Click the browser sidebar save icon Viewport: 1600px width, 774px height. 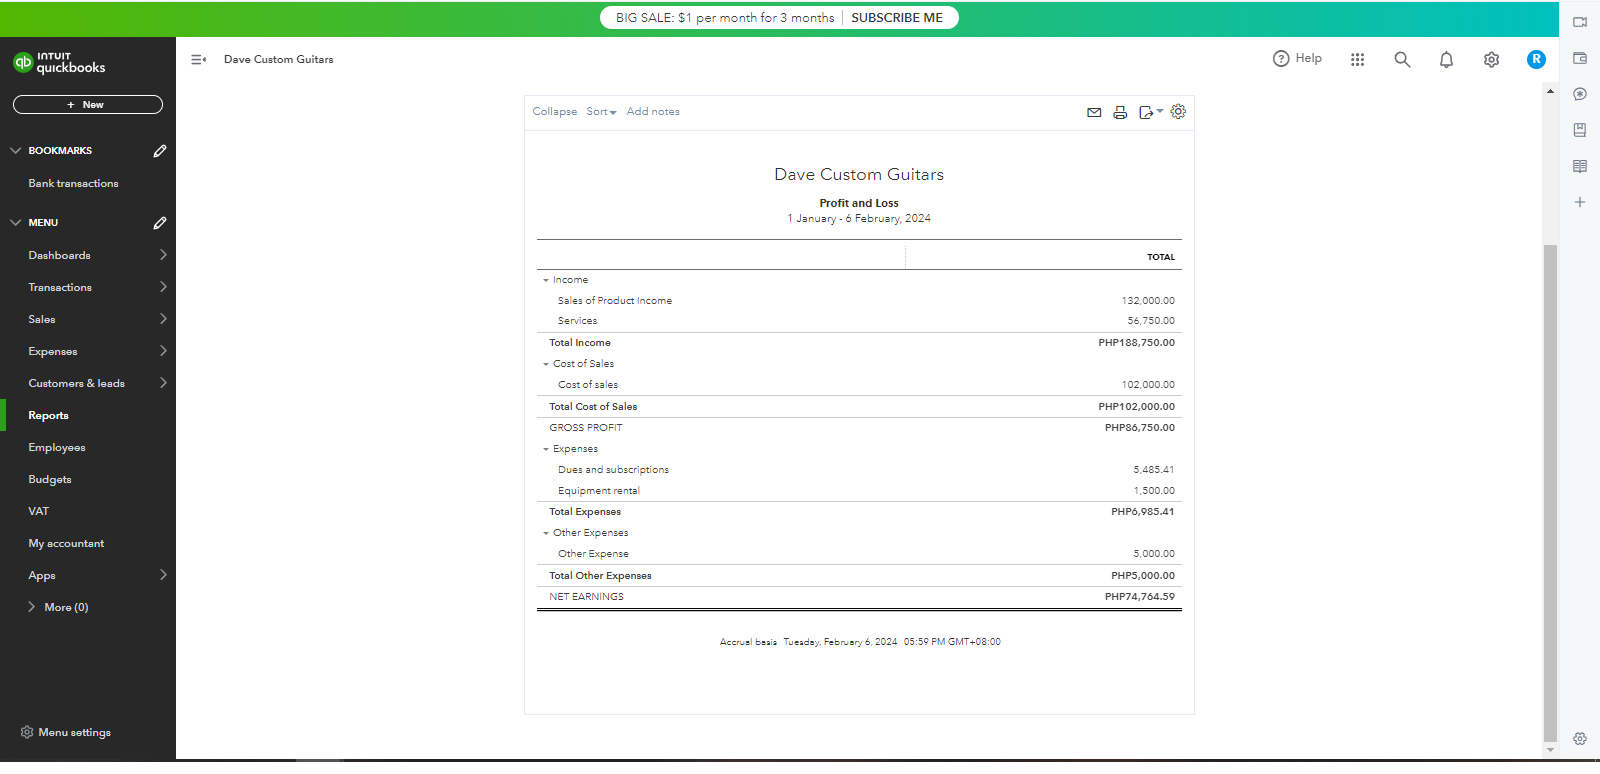1580,130
